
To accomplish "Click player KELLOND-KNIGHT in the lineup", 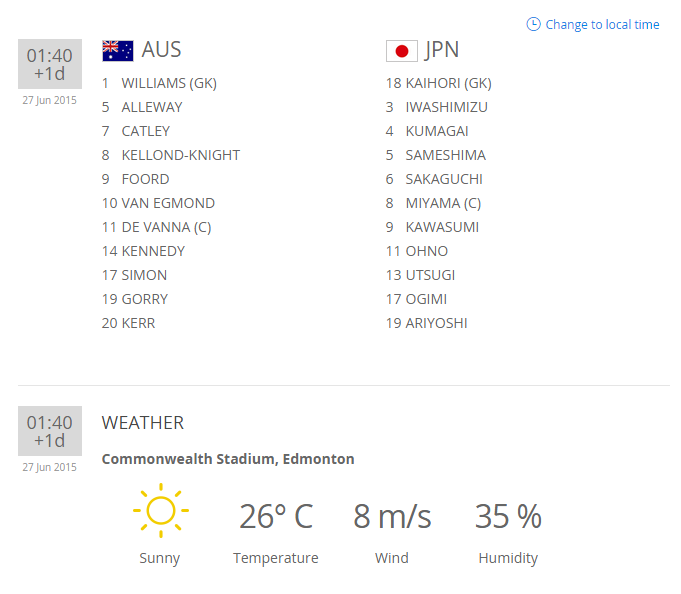I will [x=180, y=155].
